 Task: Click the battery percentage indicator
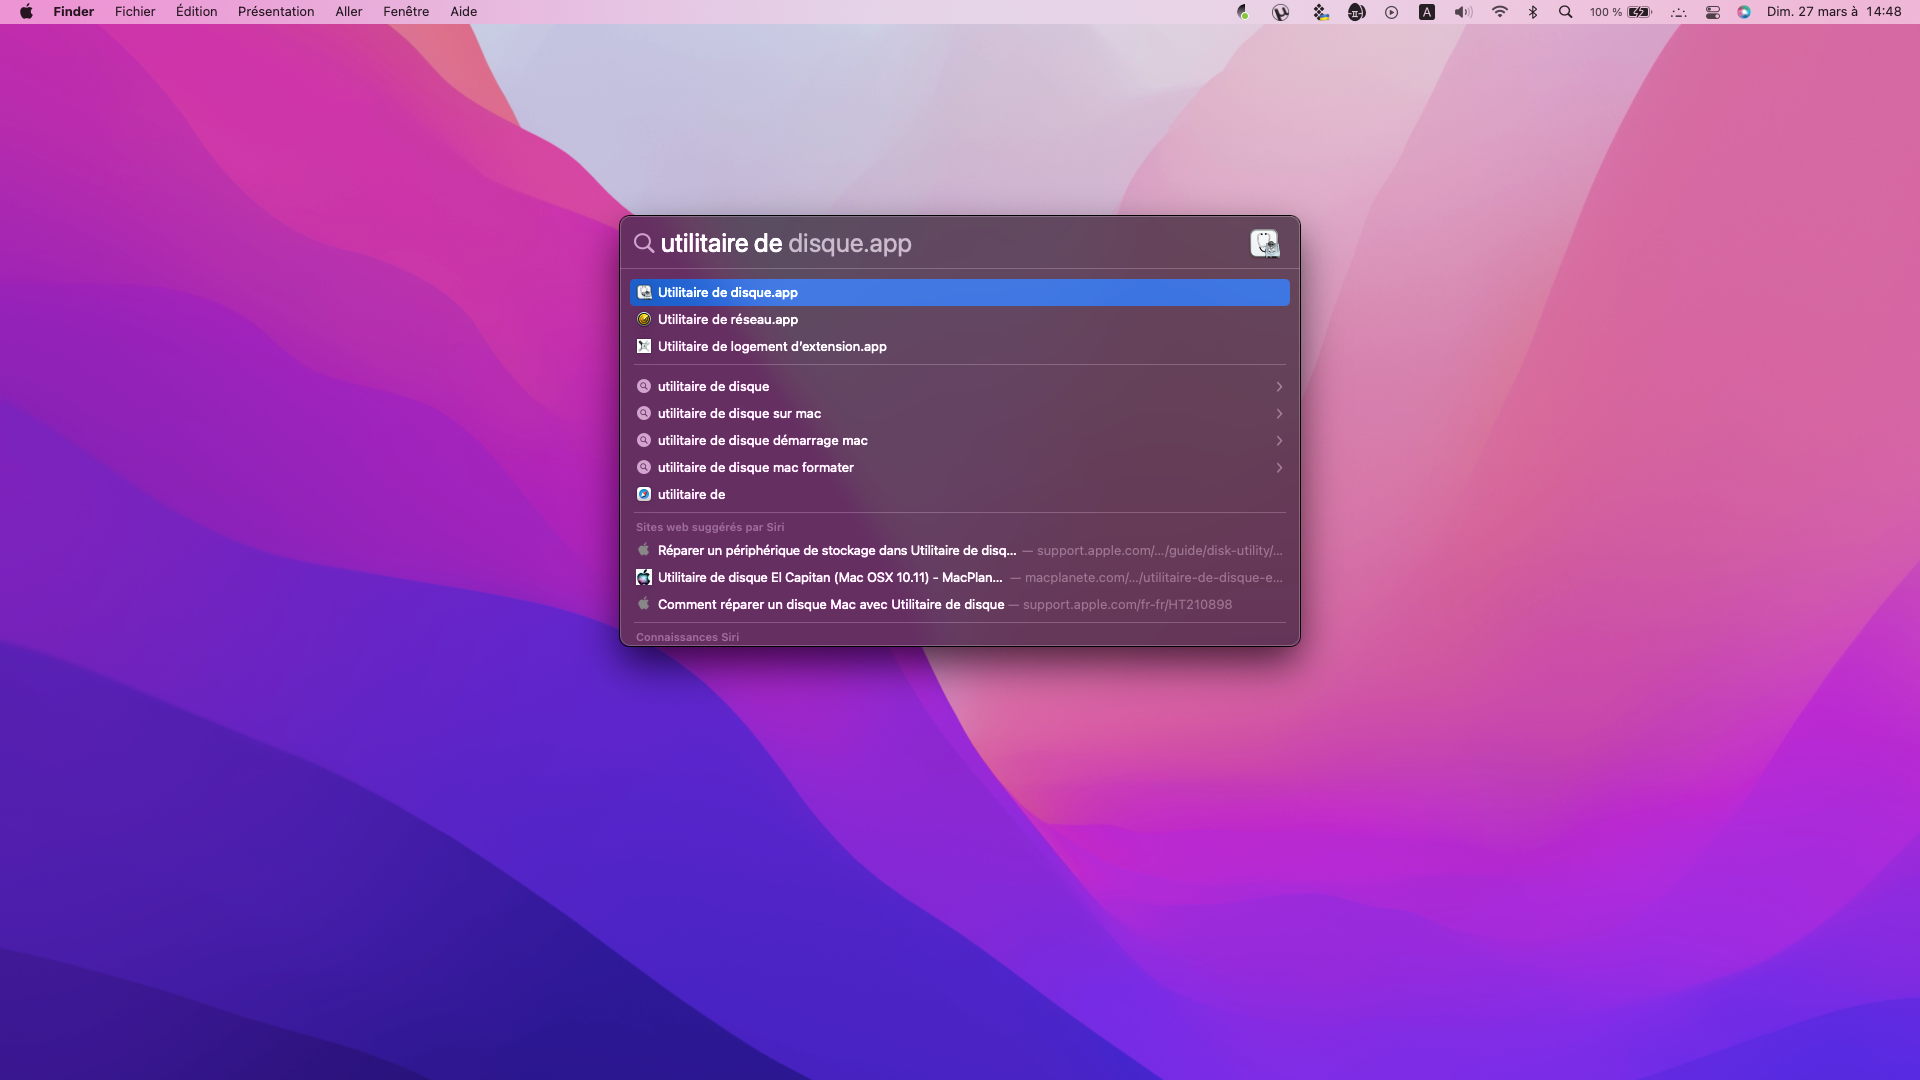pos(1605,11)
